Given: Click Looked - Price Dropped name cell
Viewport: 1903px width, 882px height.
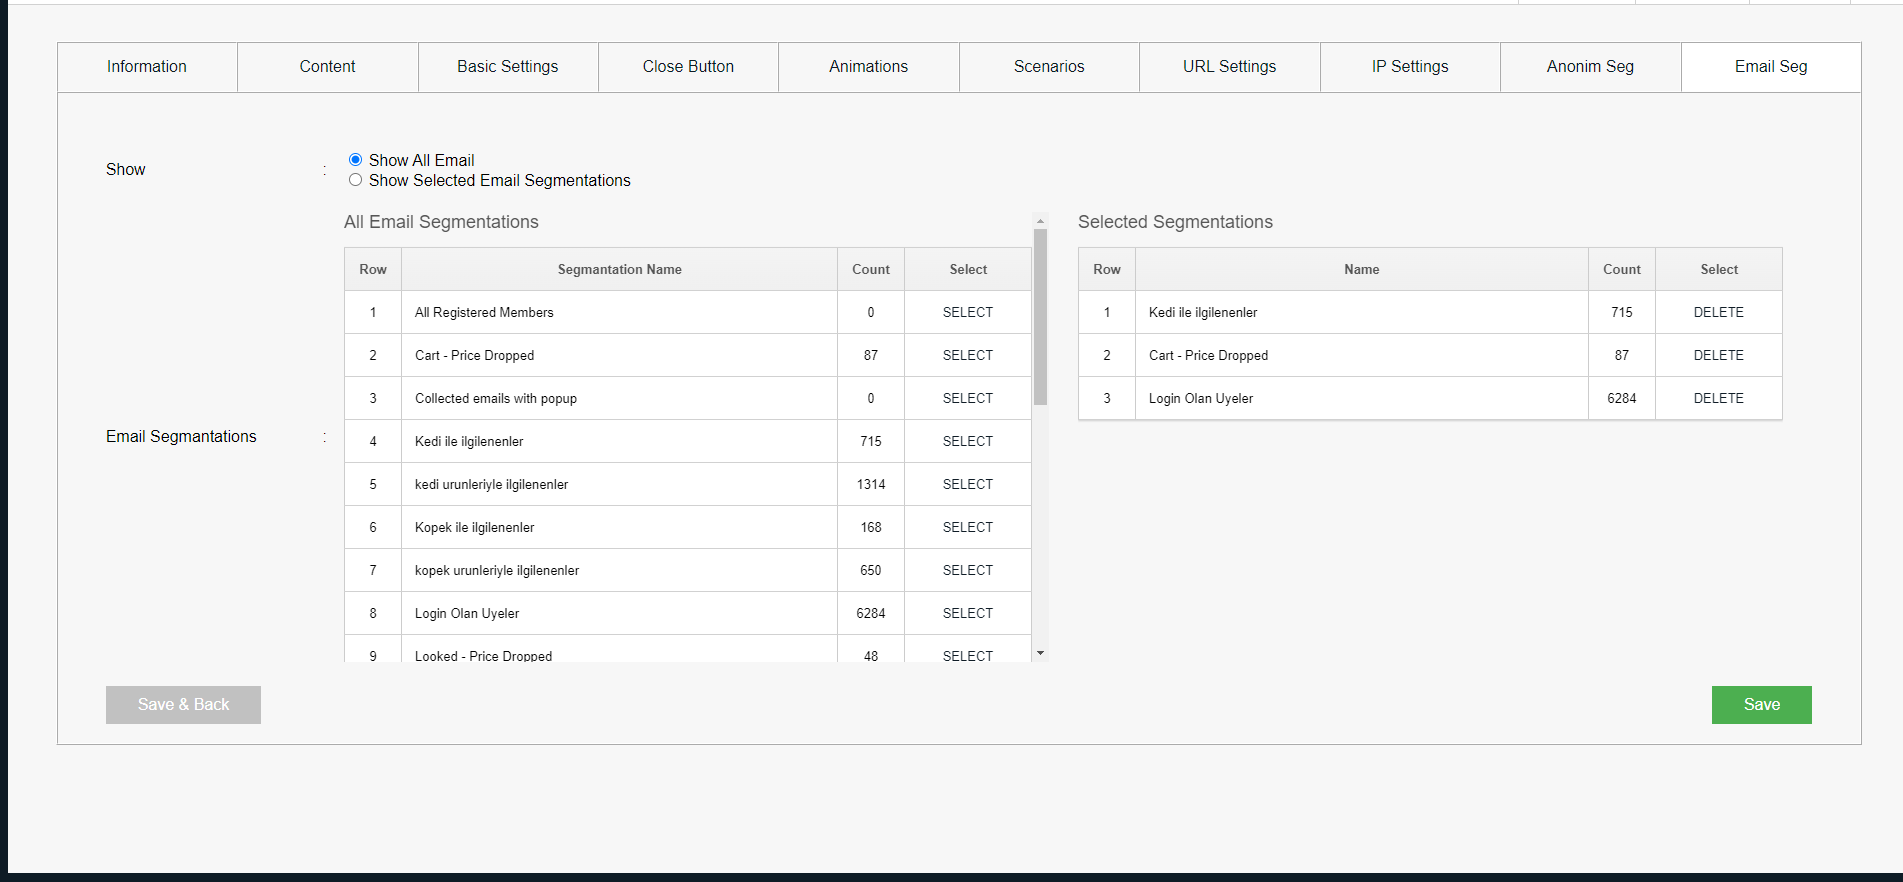Looking at the screenshot, I should pos(619,651).
